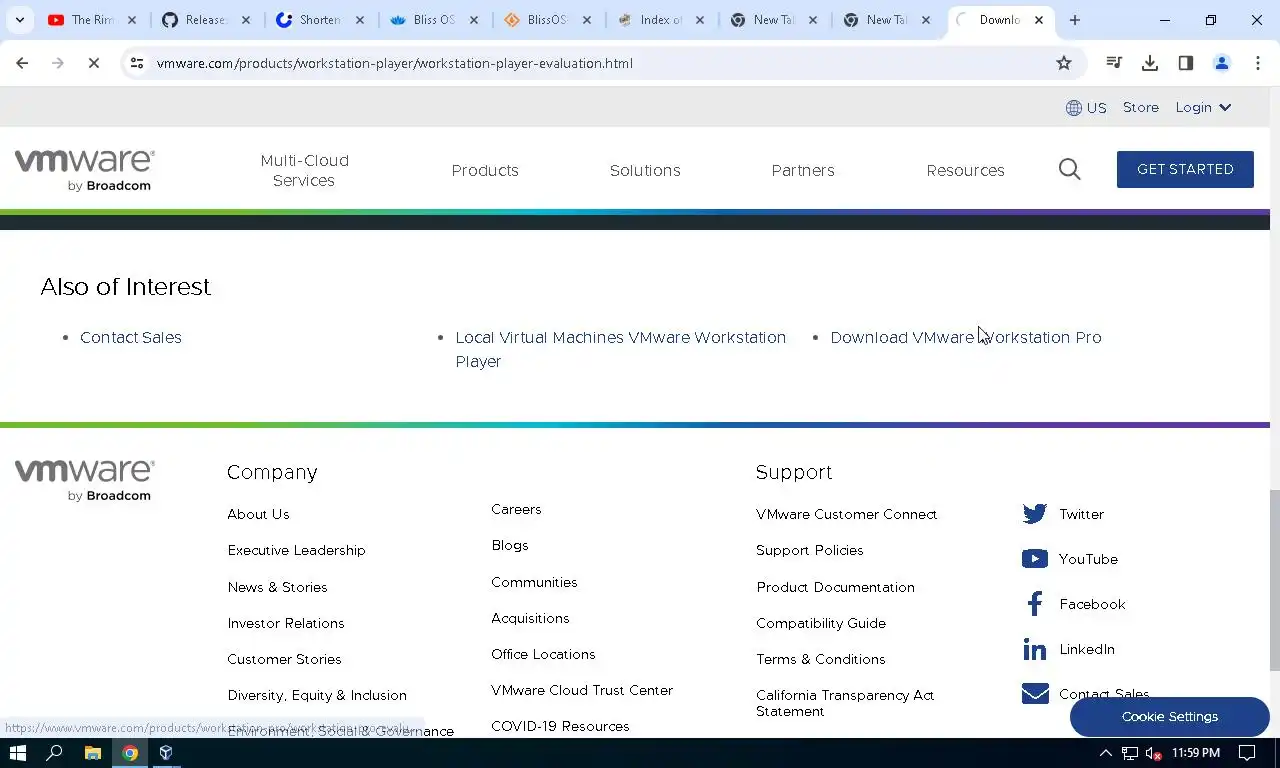1280x768 pixels.
Task: Expand the Login dropdown
Action: click(1203, 107)
